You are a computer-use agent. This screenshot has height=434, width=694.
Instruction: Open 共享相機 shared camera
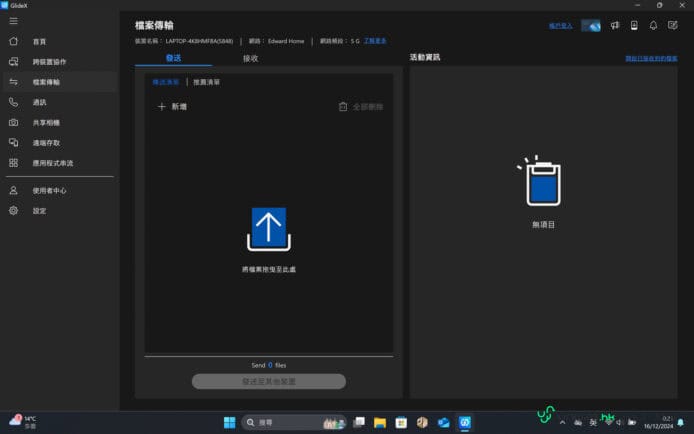pos(46,122)
